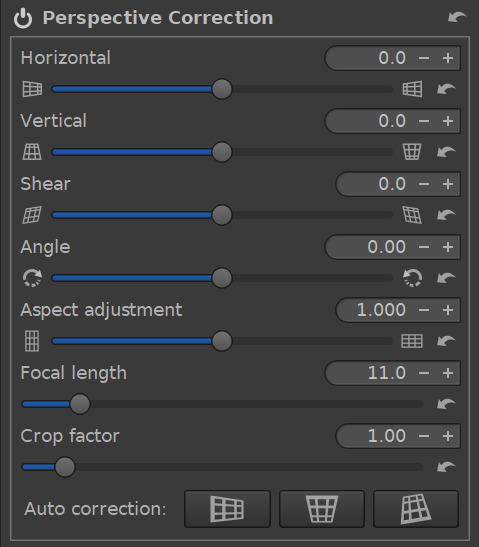The width and height of the screenshot is (479, 547).
Task: Run vertical auto correction
Action: (x=322, y=509)
